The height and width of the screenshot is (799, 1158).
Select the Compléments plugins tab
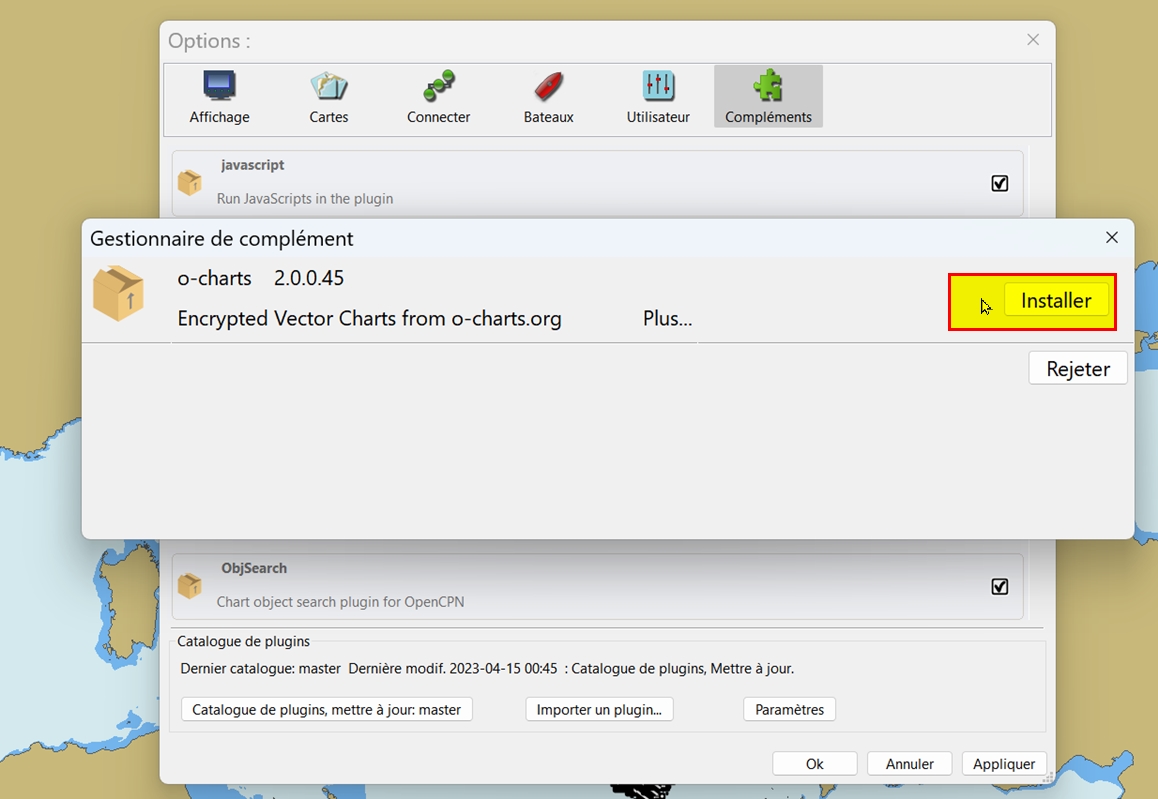point(768,97)
